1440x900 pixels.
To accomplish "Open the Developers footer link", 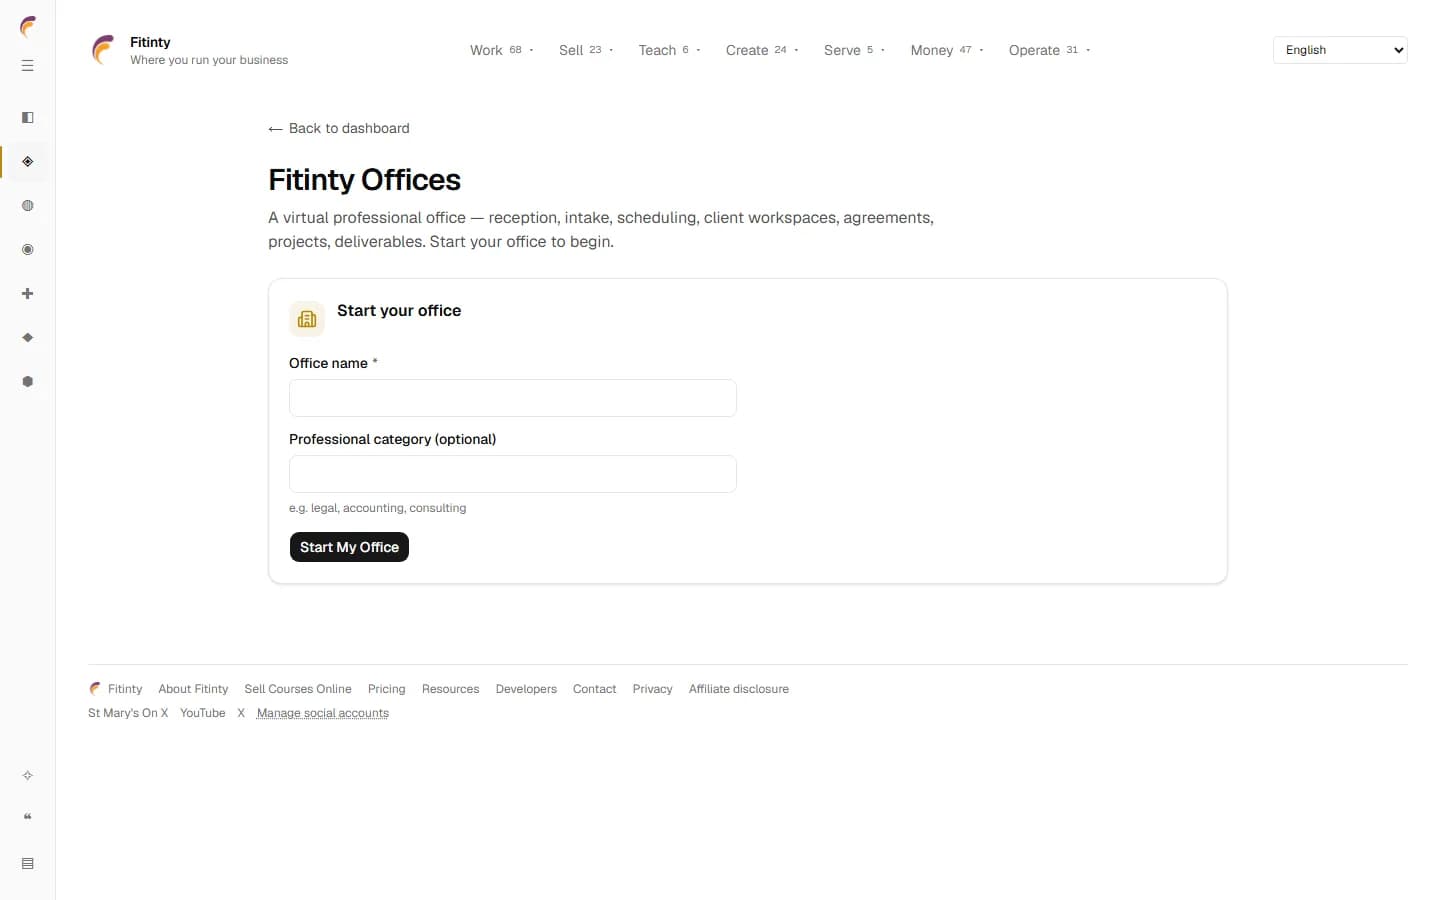I will (x=526, y=689).
